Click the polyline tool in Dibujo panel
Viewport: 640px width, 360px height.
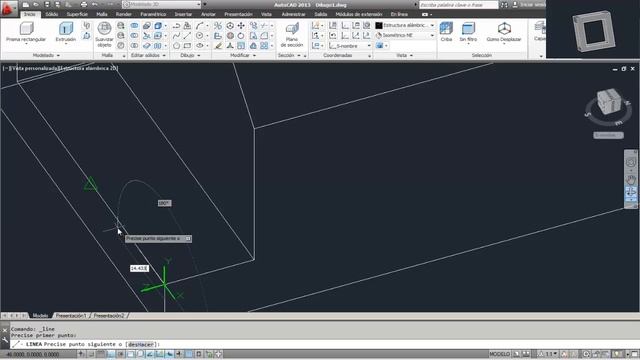(176, 26)
